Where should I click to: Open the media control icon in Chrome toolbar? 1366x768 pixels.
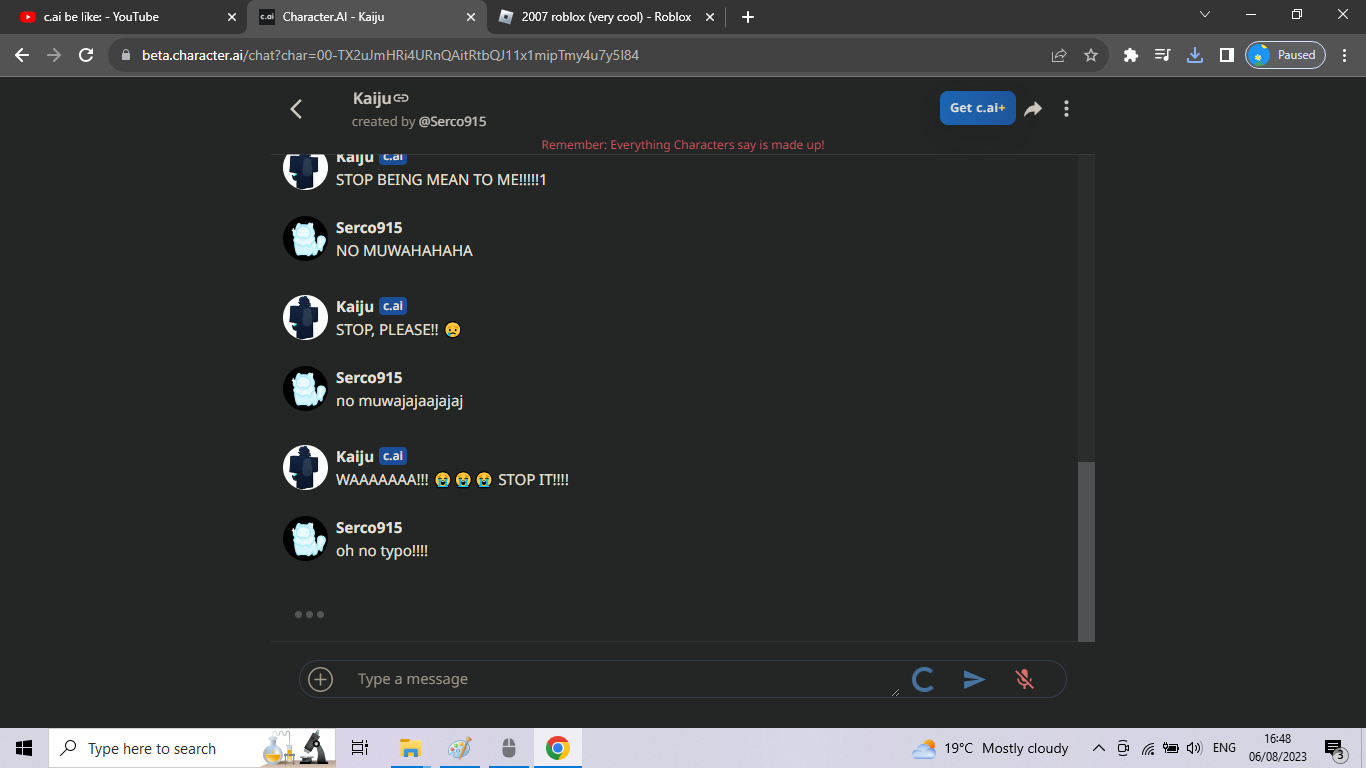[1163, 55]
